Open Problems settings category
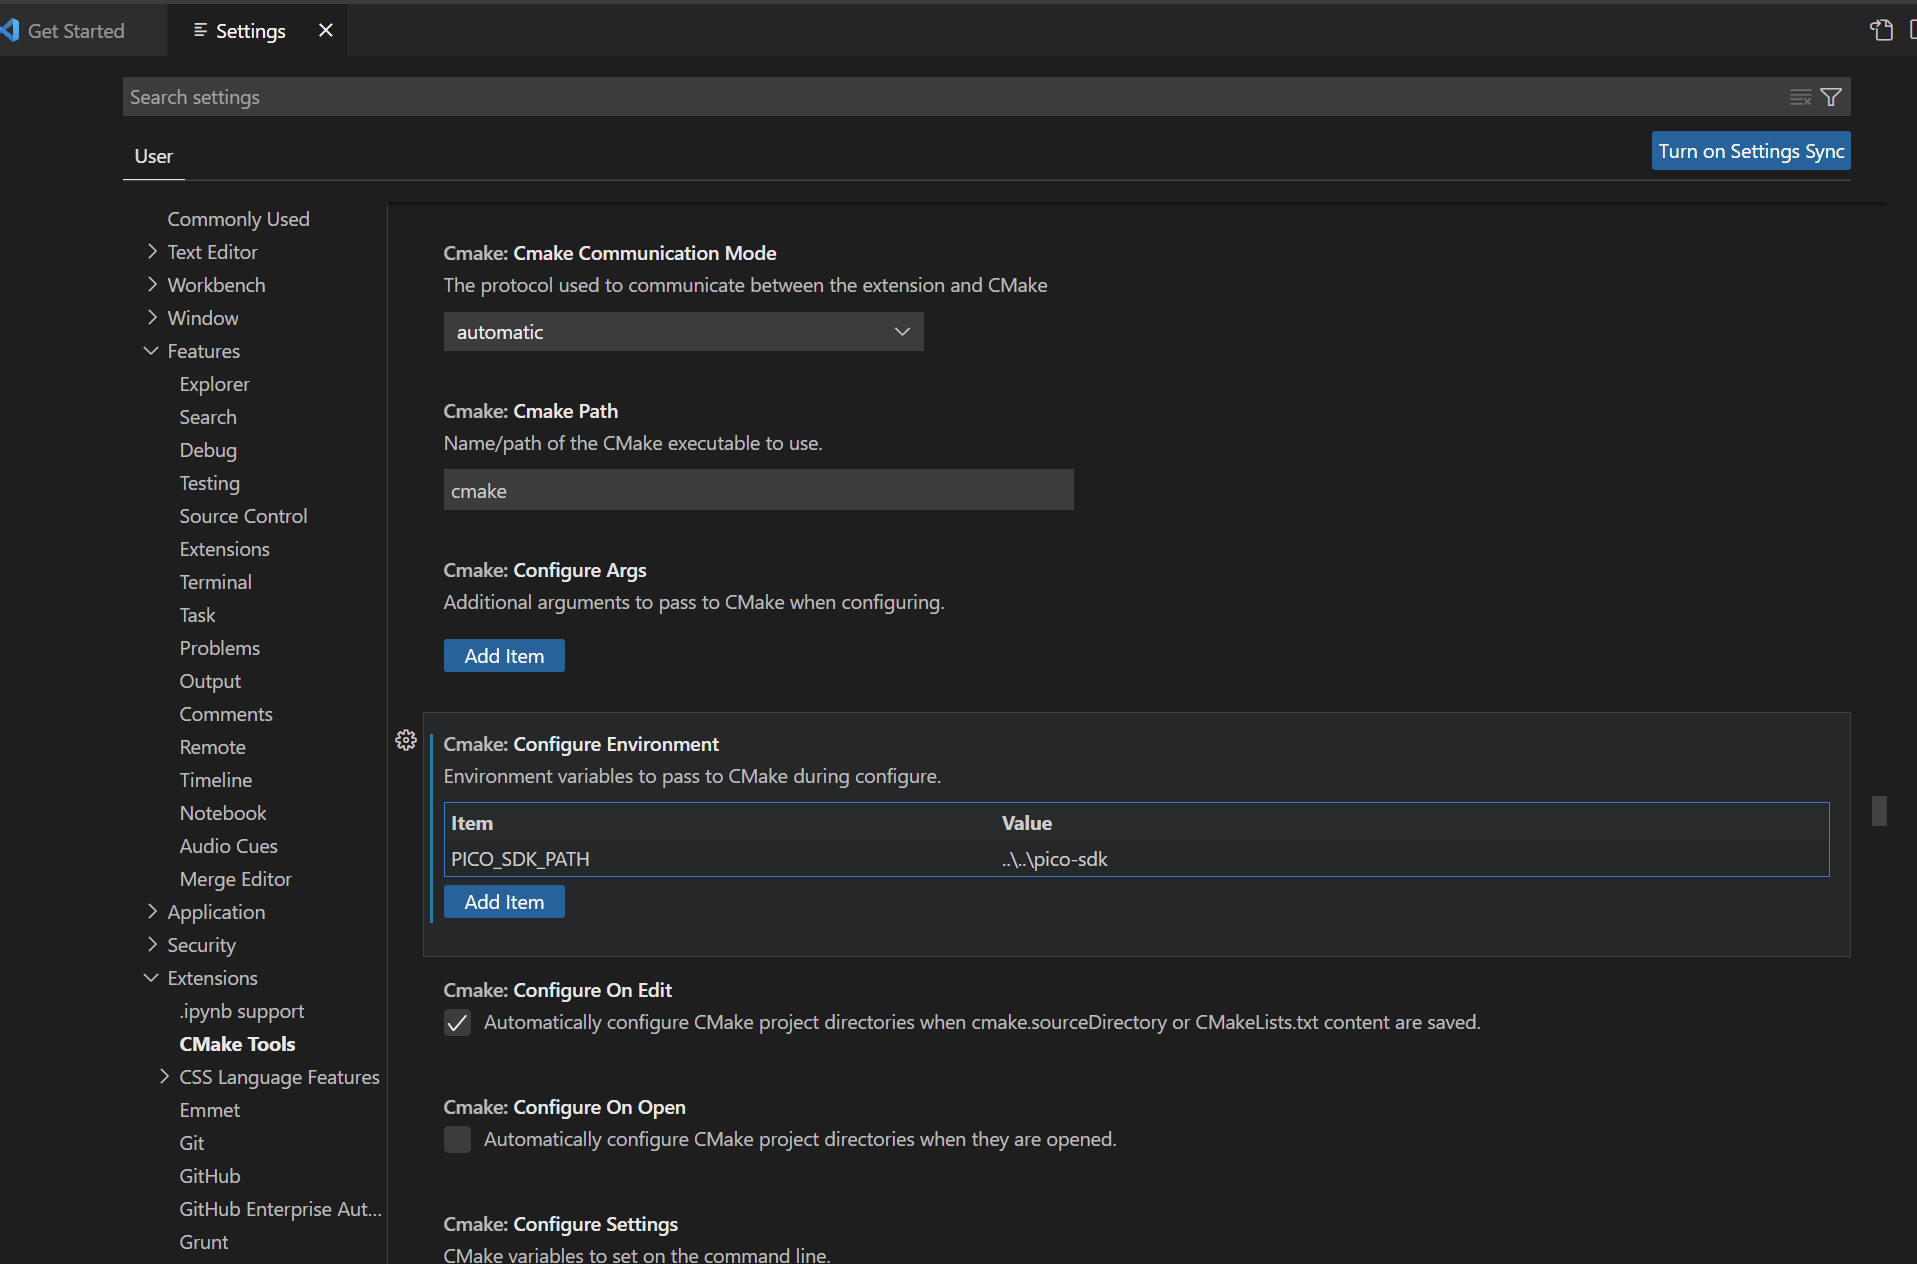Image resolution: width=1917 pixels, height=1264 pixels. (219, 647)
